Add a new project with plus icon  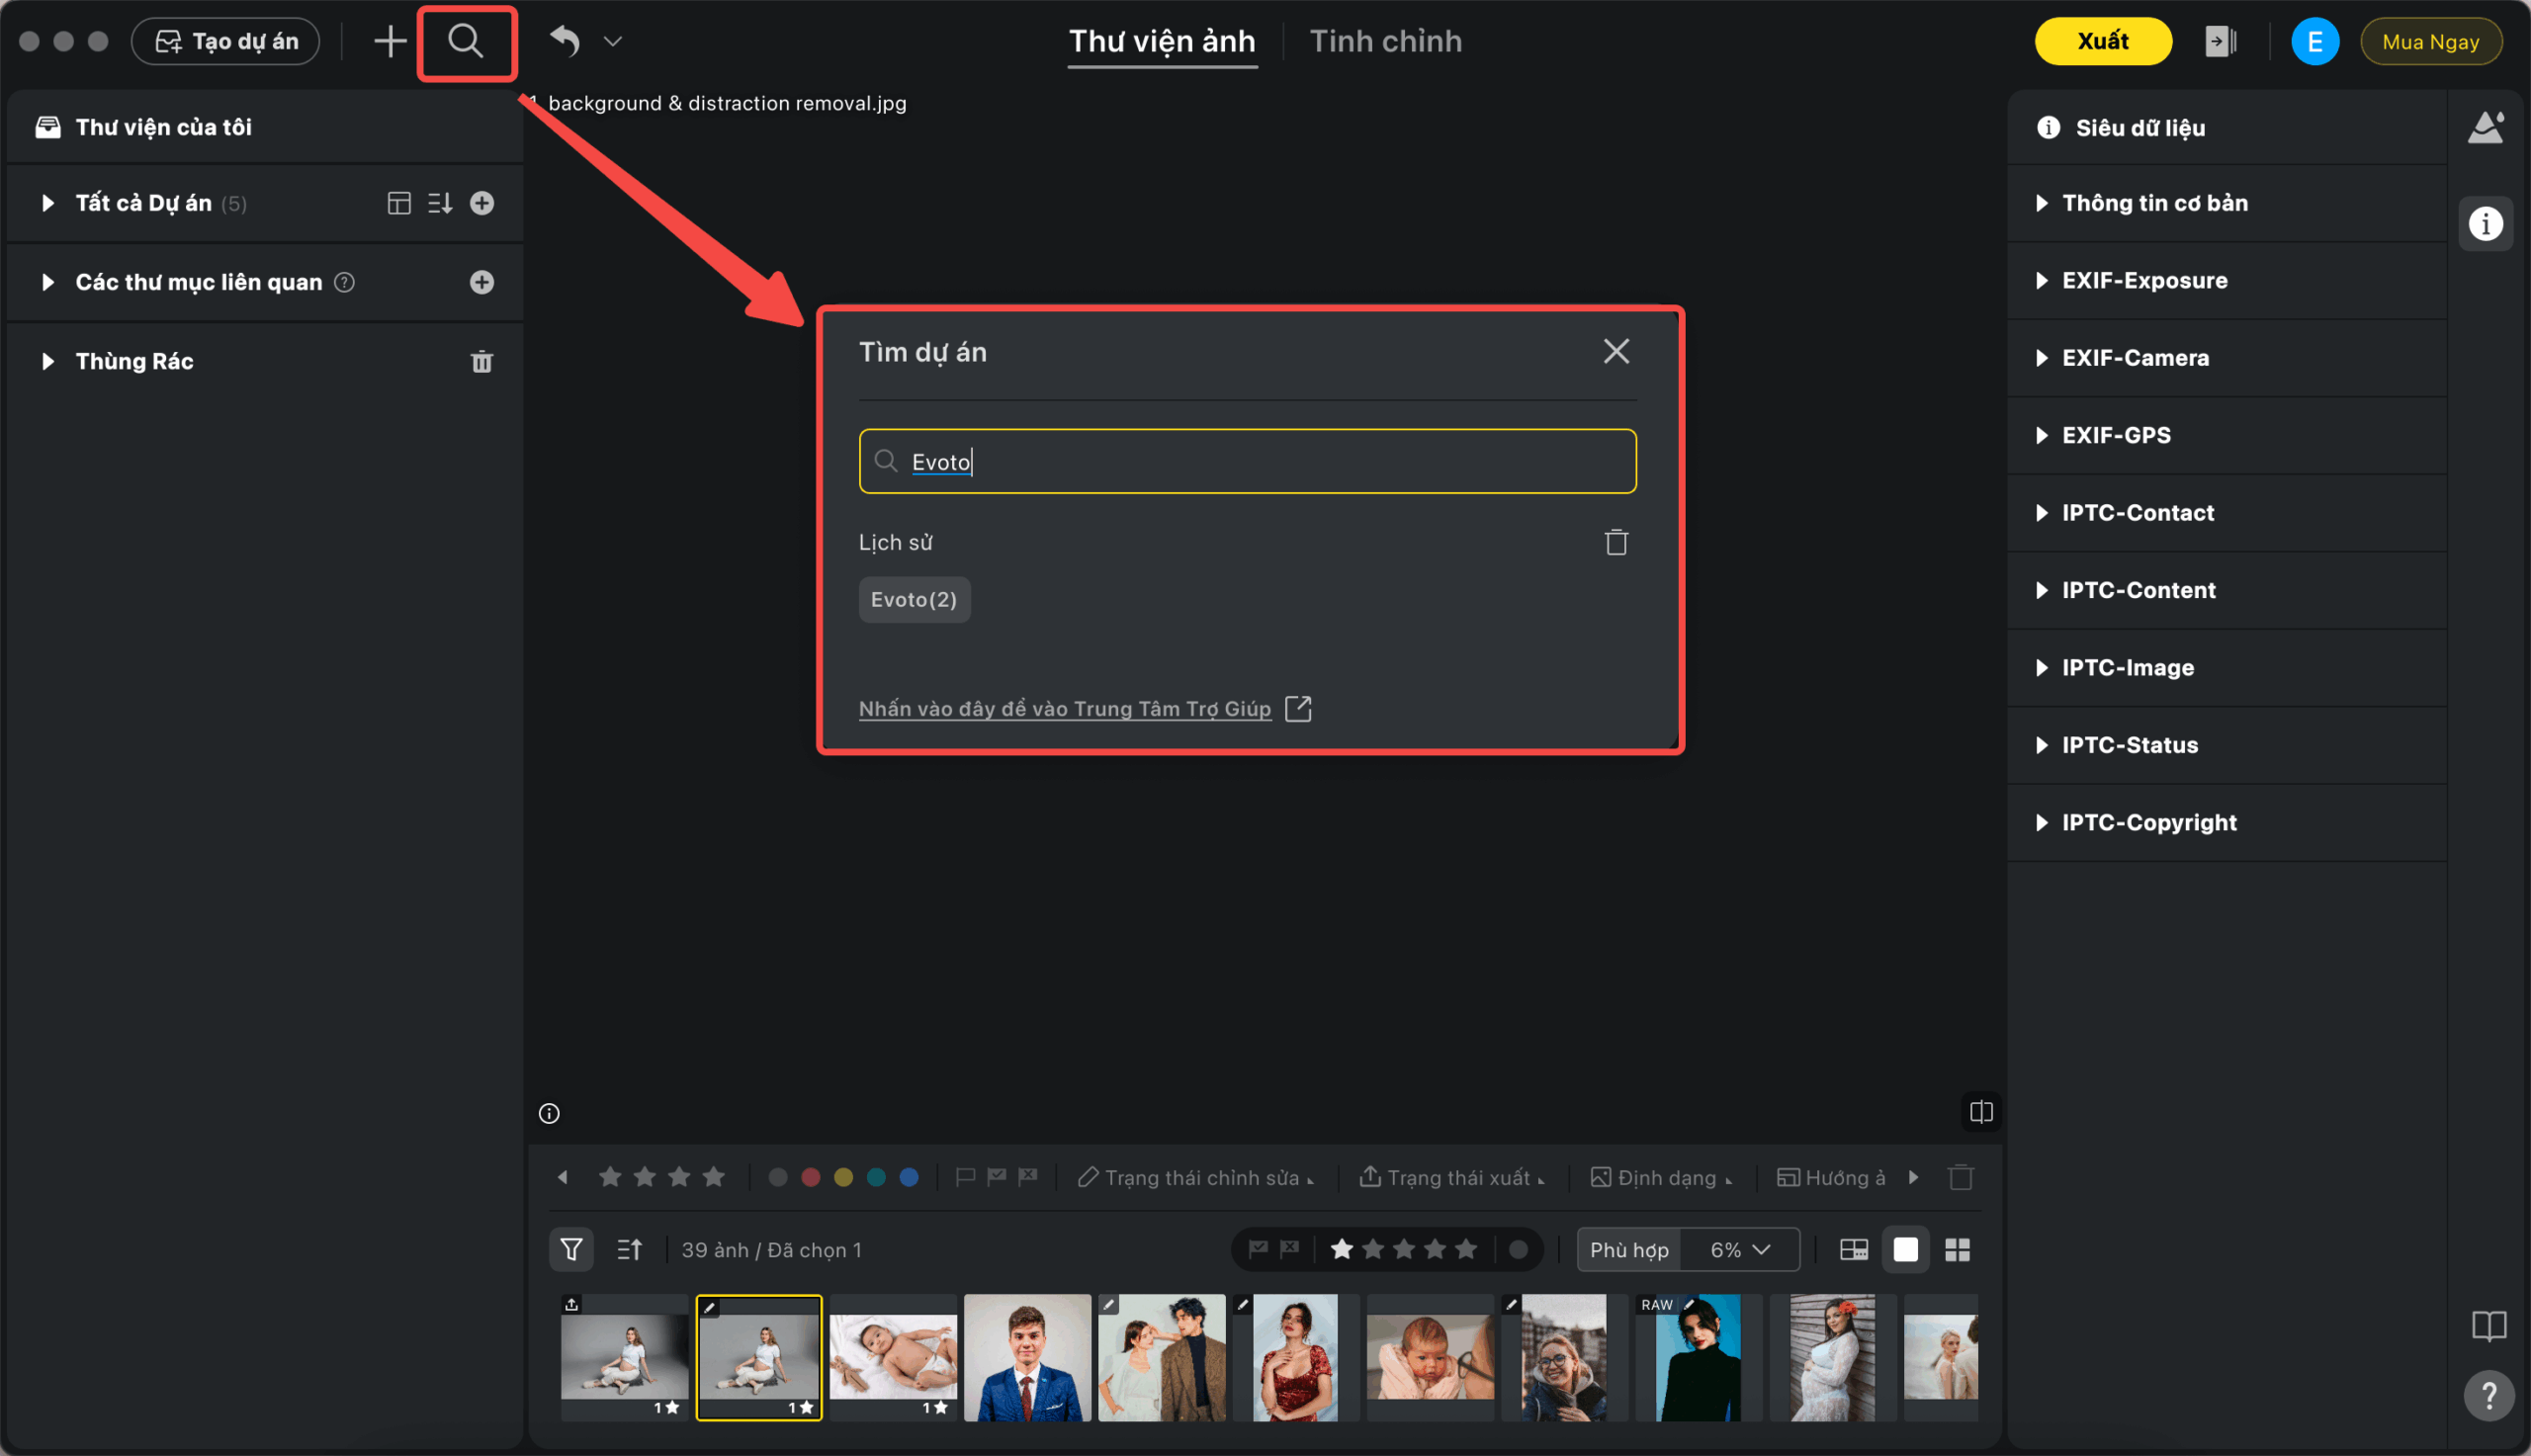coord(482,203)
